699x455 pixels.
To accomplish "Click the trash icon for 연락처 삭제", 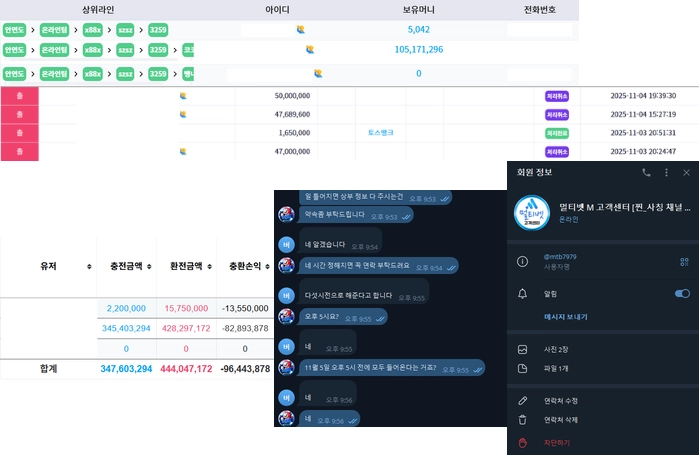I will pyautogui.click(x=522, y=420).
